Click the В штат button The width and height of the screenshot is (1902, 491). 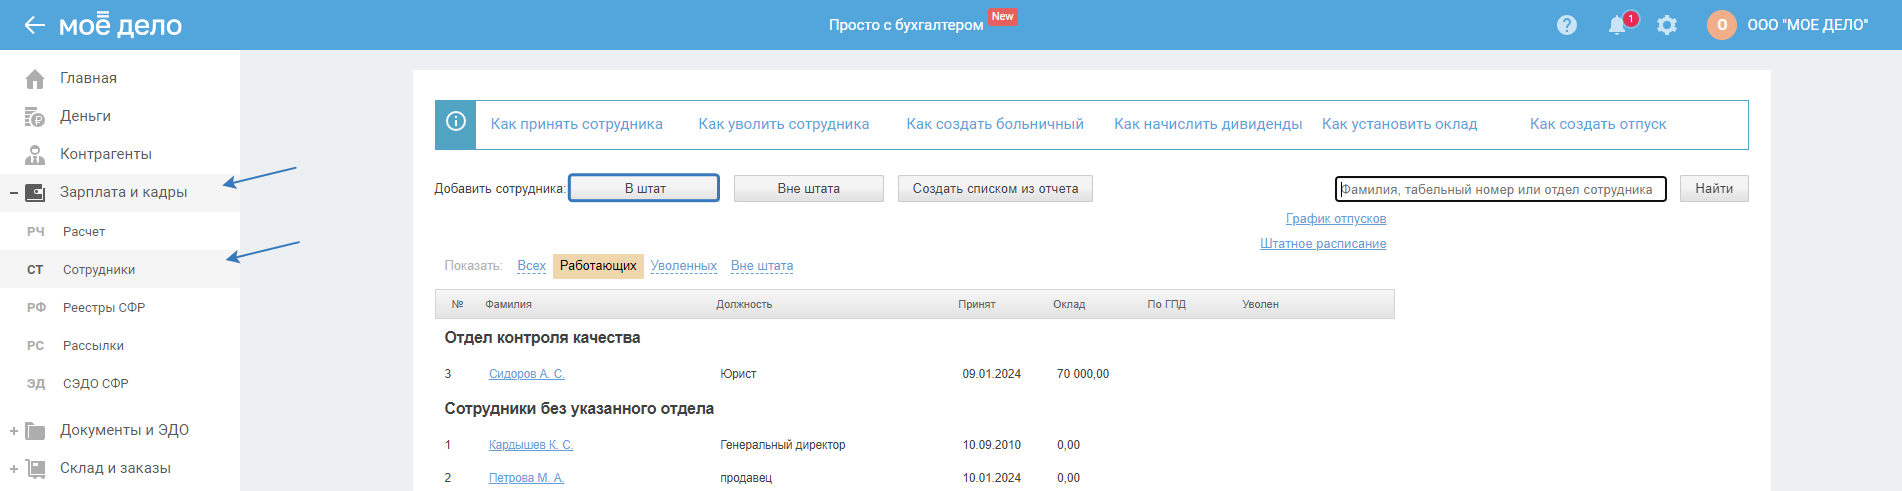coord(644,188)
